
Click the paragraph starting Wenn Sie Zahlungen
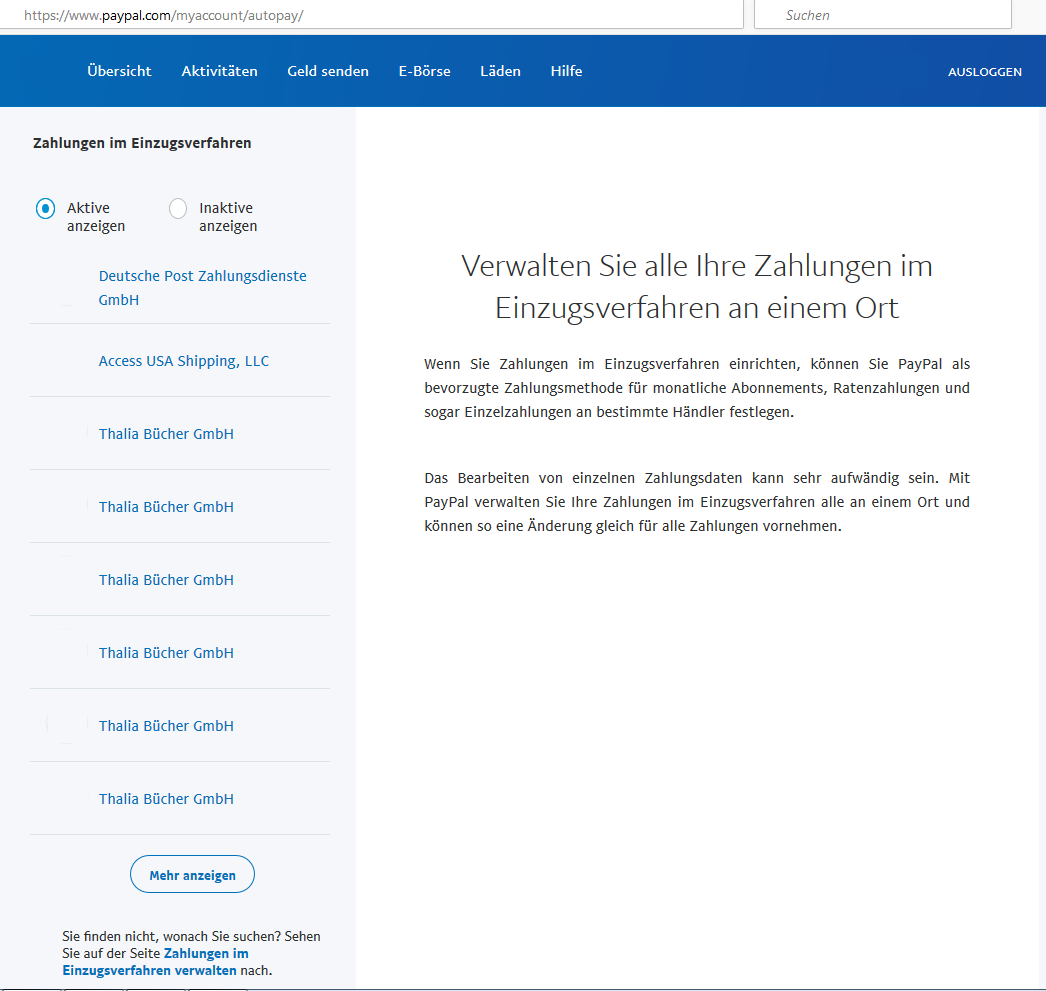tap(696, 388)
